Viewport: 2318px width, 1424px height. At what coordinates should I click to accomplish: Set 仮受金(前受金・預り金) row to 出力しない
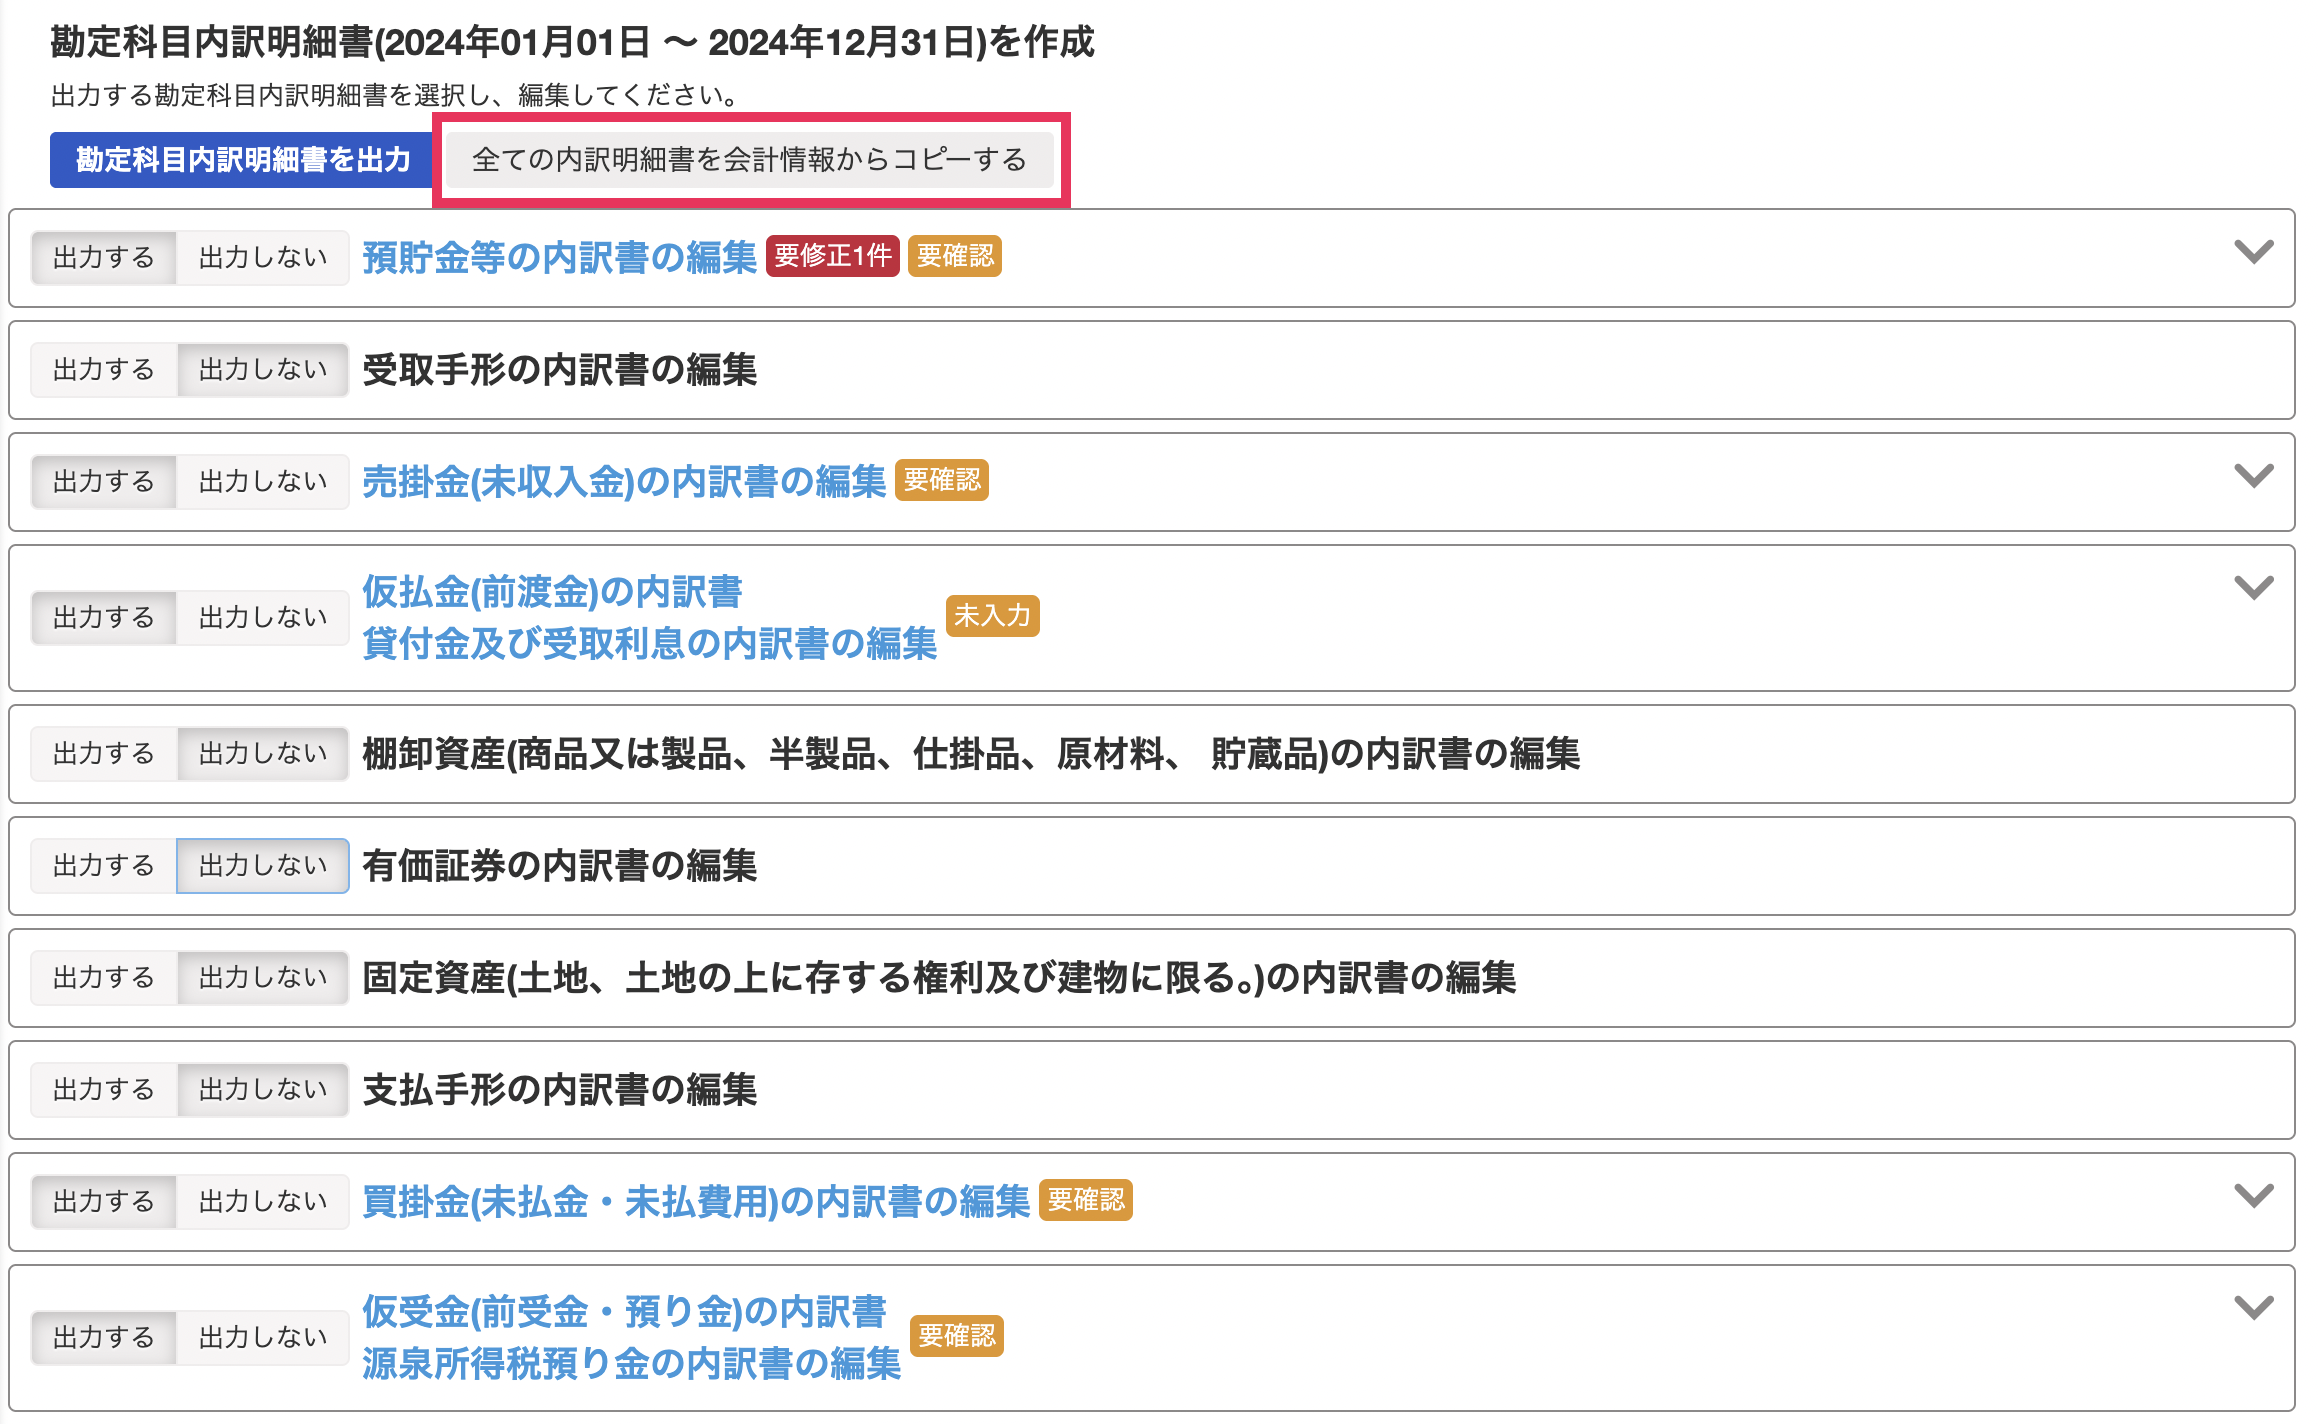[263, 1338]
